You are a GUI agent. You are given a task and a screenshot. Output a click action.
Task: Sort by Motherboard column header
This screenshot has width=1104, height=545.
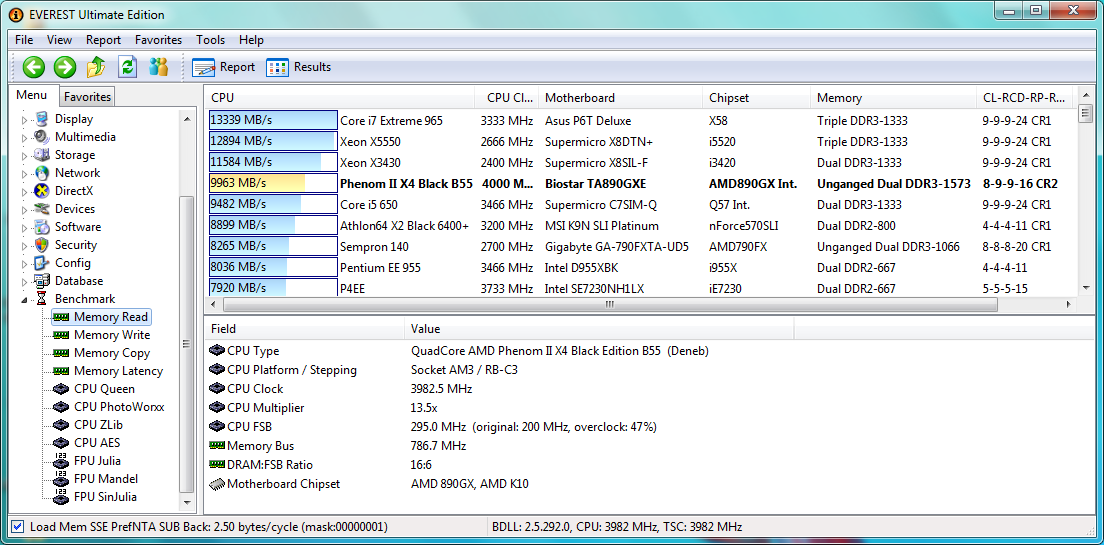click(x=620, y=98)
